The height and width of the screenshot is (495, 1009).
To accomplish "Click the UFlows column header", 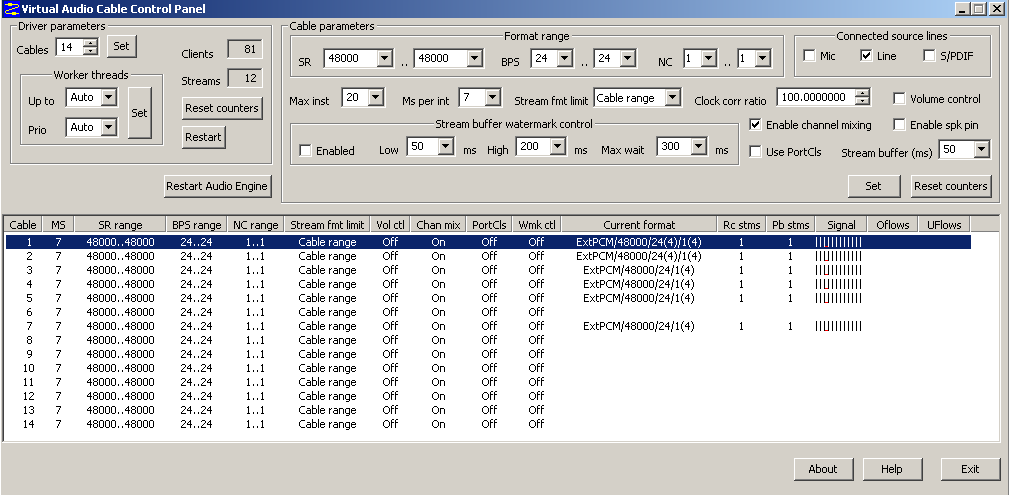I will point(945,225).
